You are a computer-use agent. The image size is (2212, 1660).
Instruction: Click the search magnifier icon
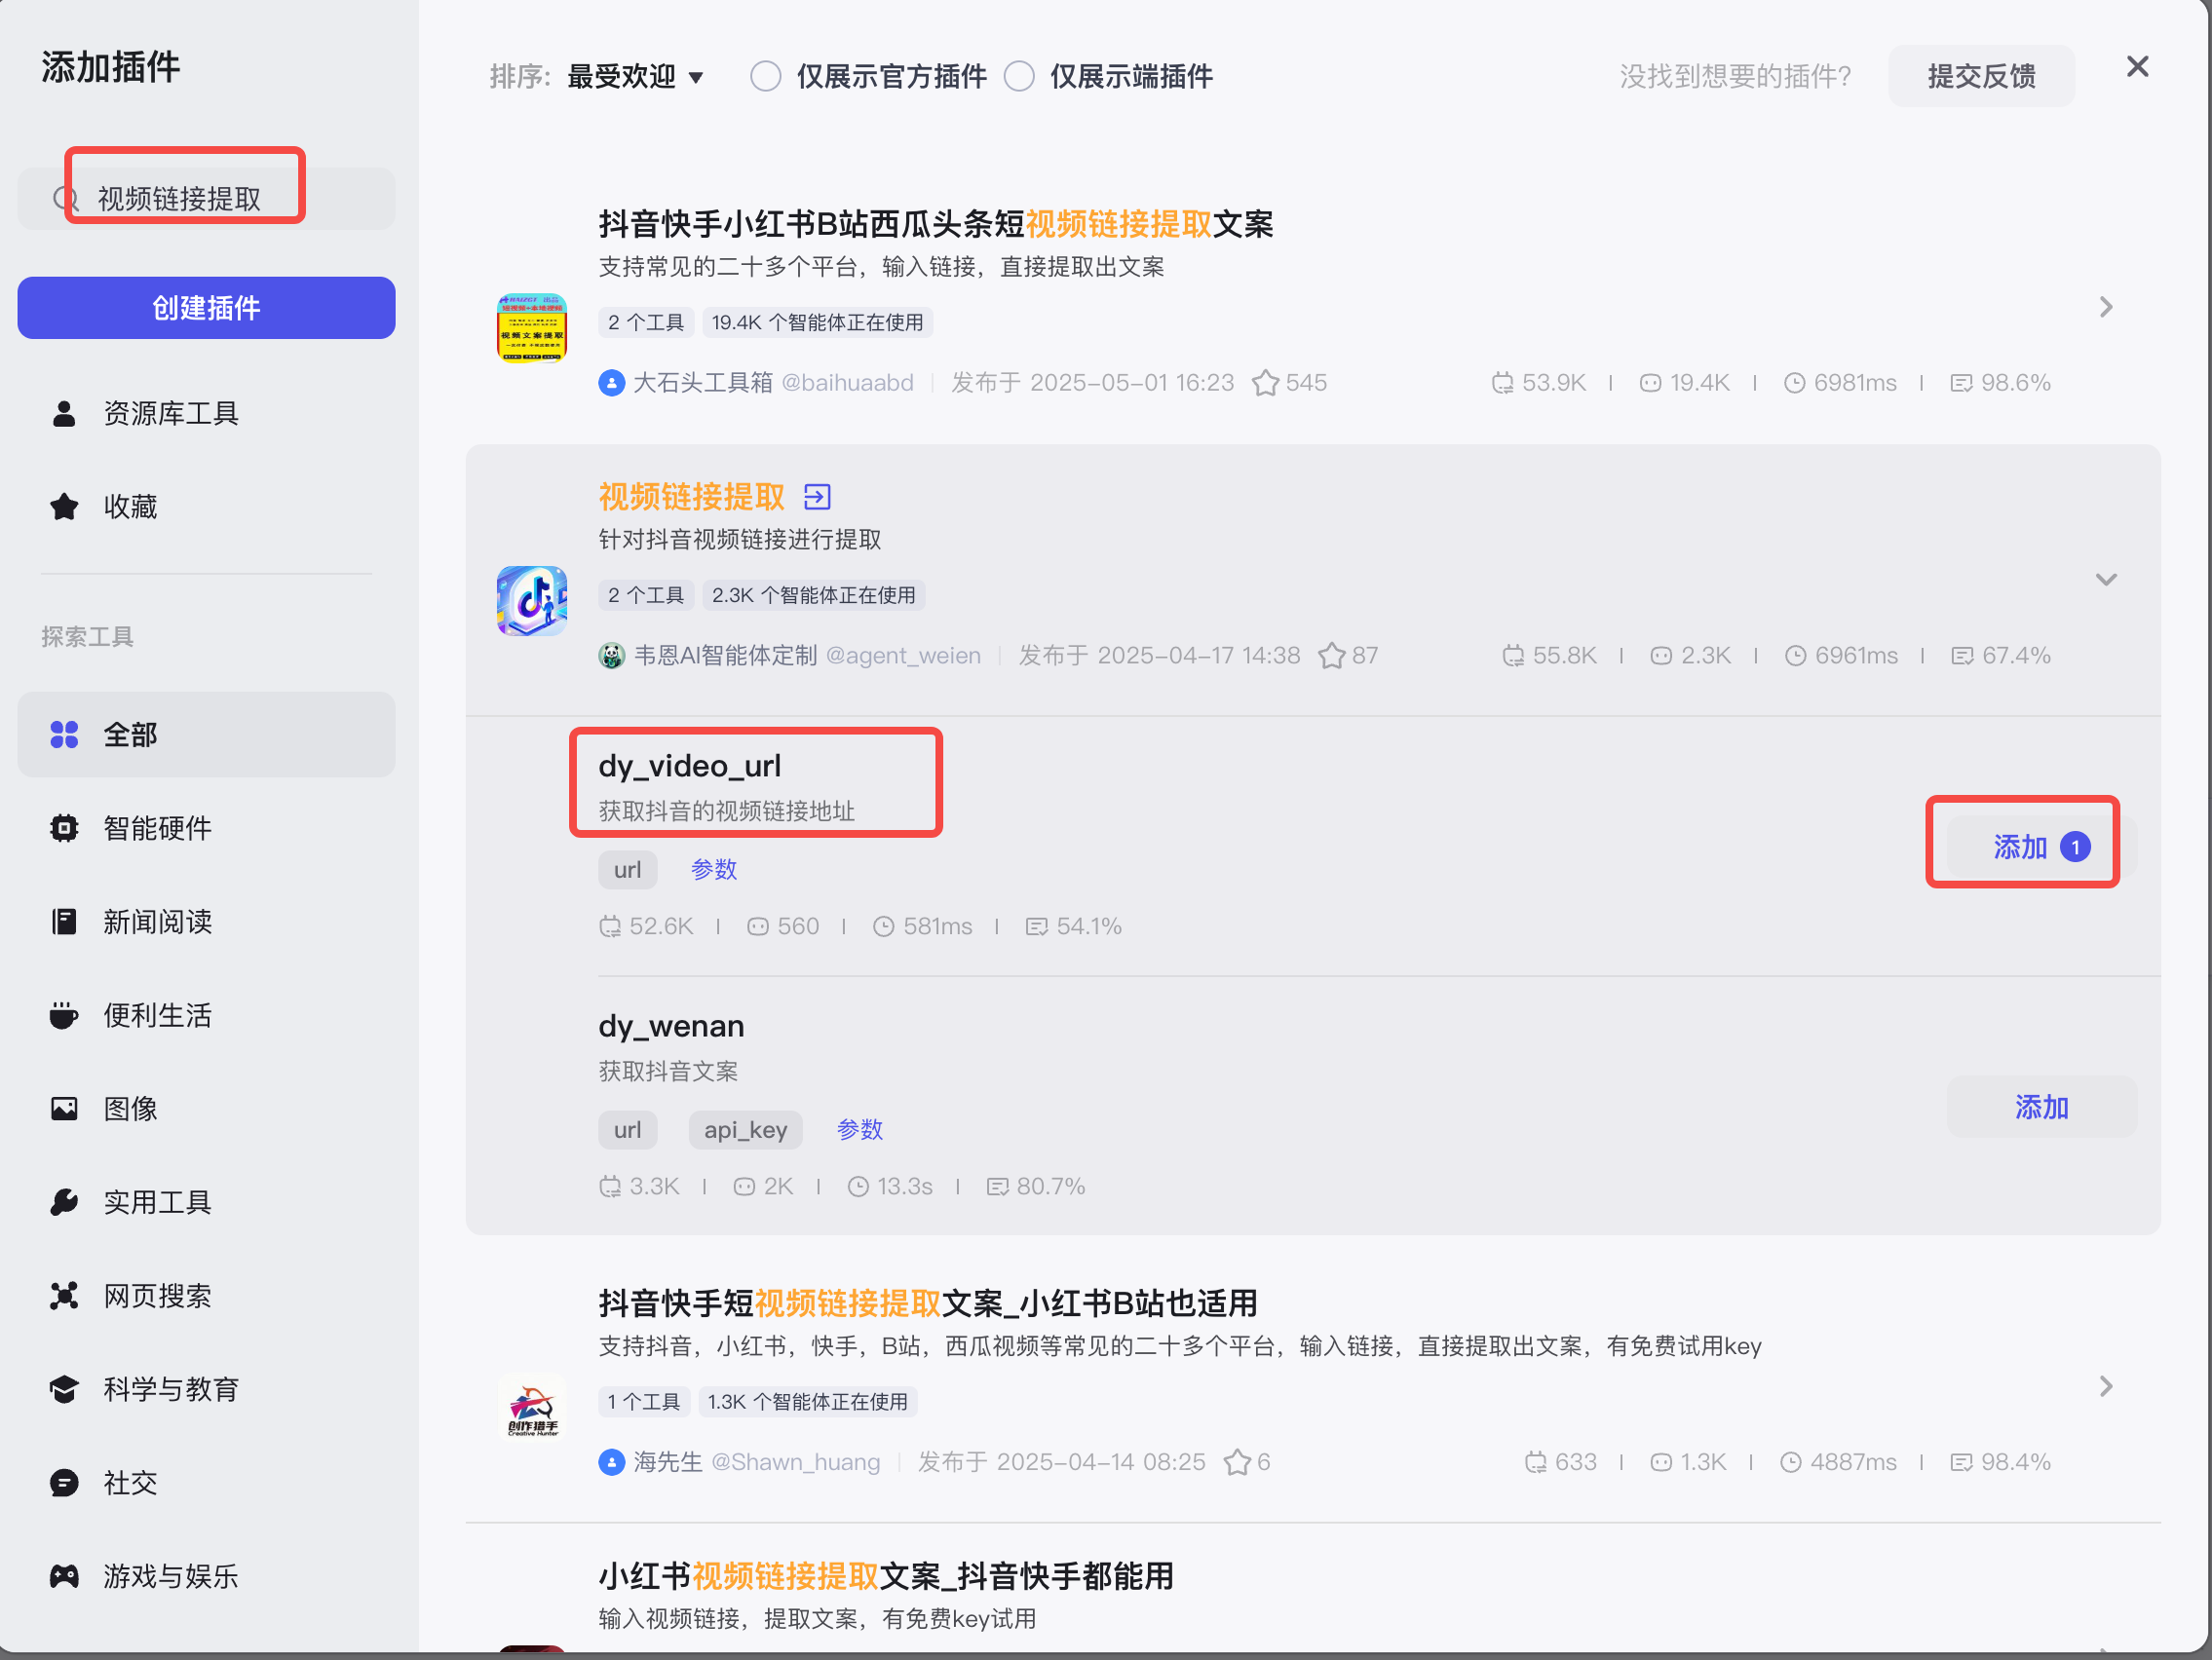(x=65, y=199)
